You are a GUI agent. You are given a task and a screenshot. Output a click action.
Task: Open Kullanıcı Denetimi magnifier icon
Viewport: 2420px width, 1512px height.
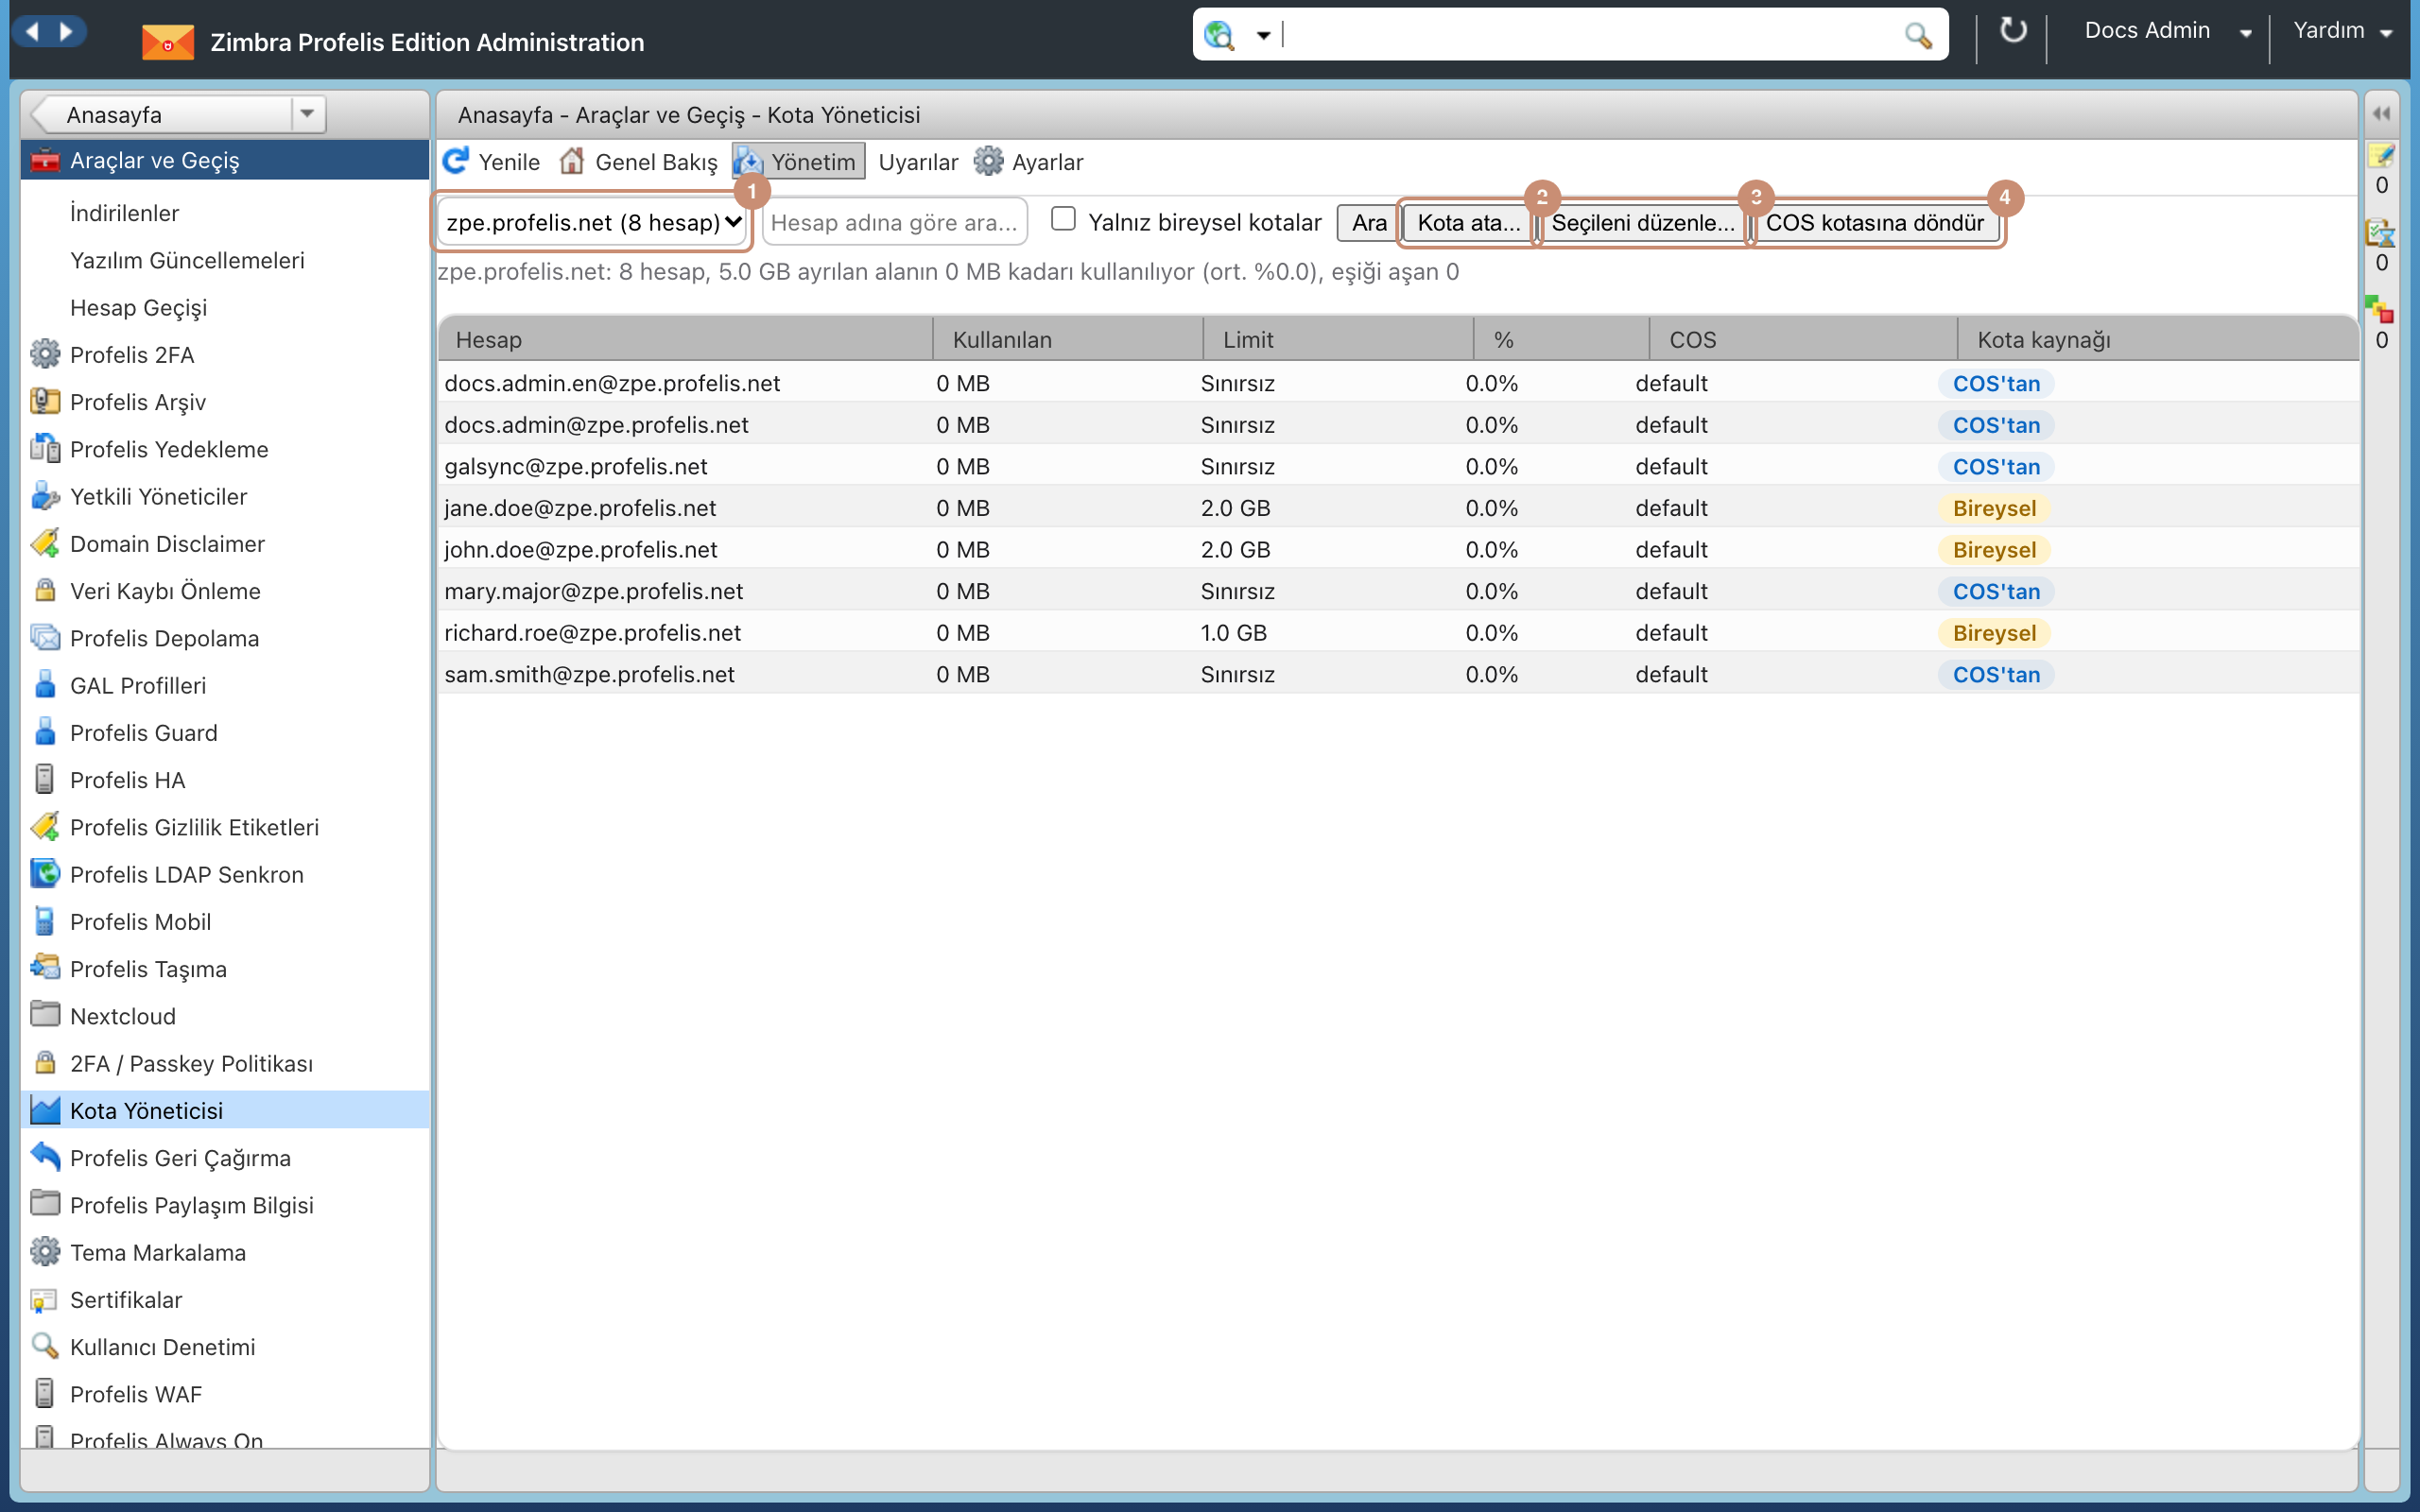click(45, 1346)
